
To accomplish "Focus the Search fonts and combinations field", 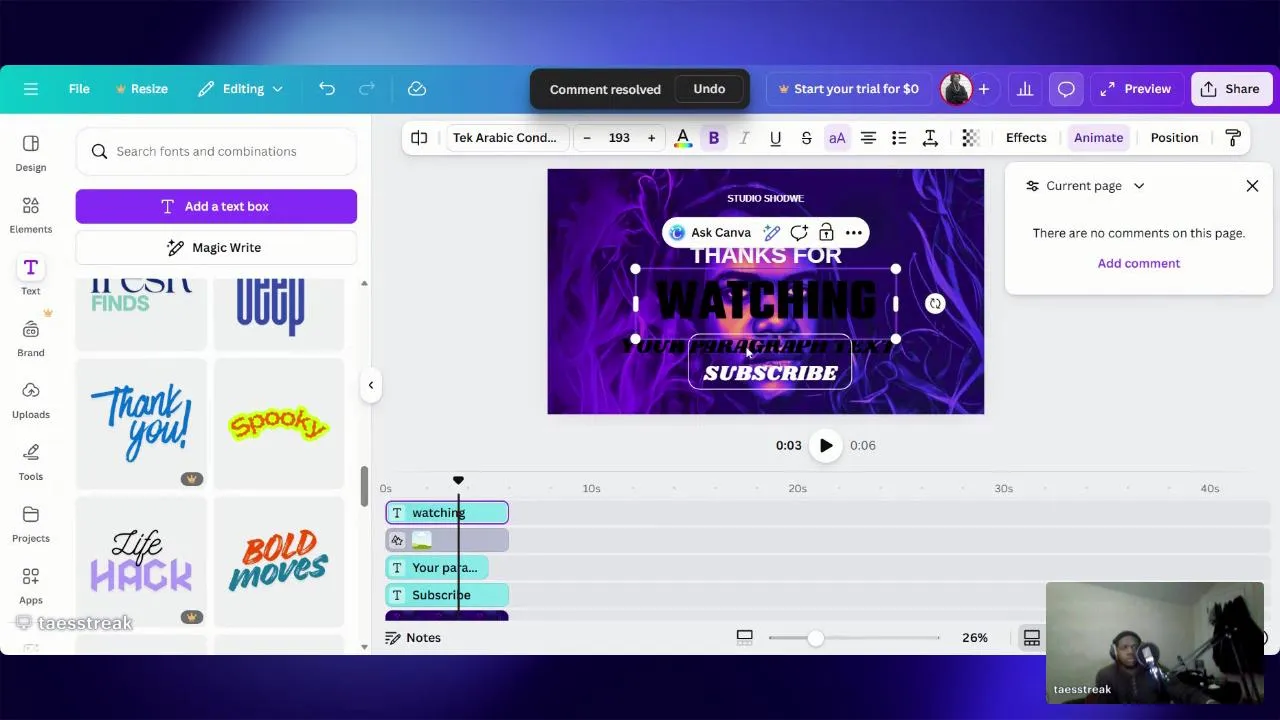I will (x=216, y=151).
